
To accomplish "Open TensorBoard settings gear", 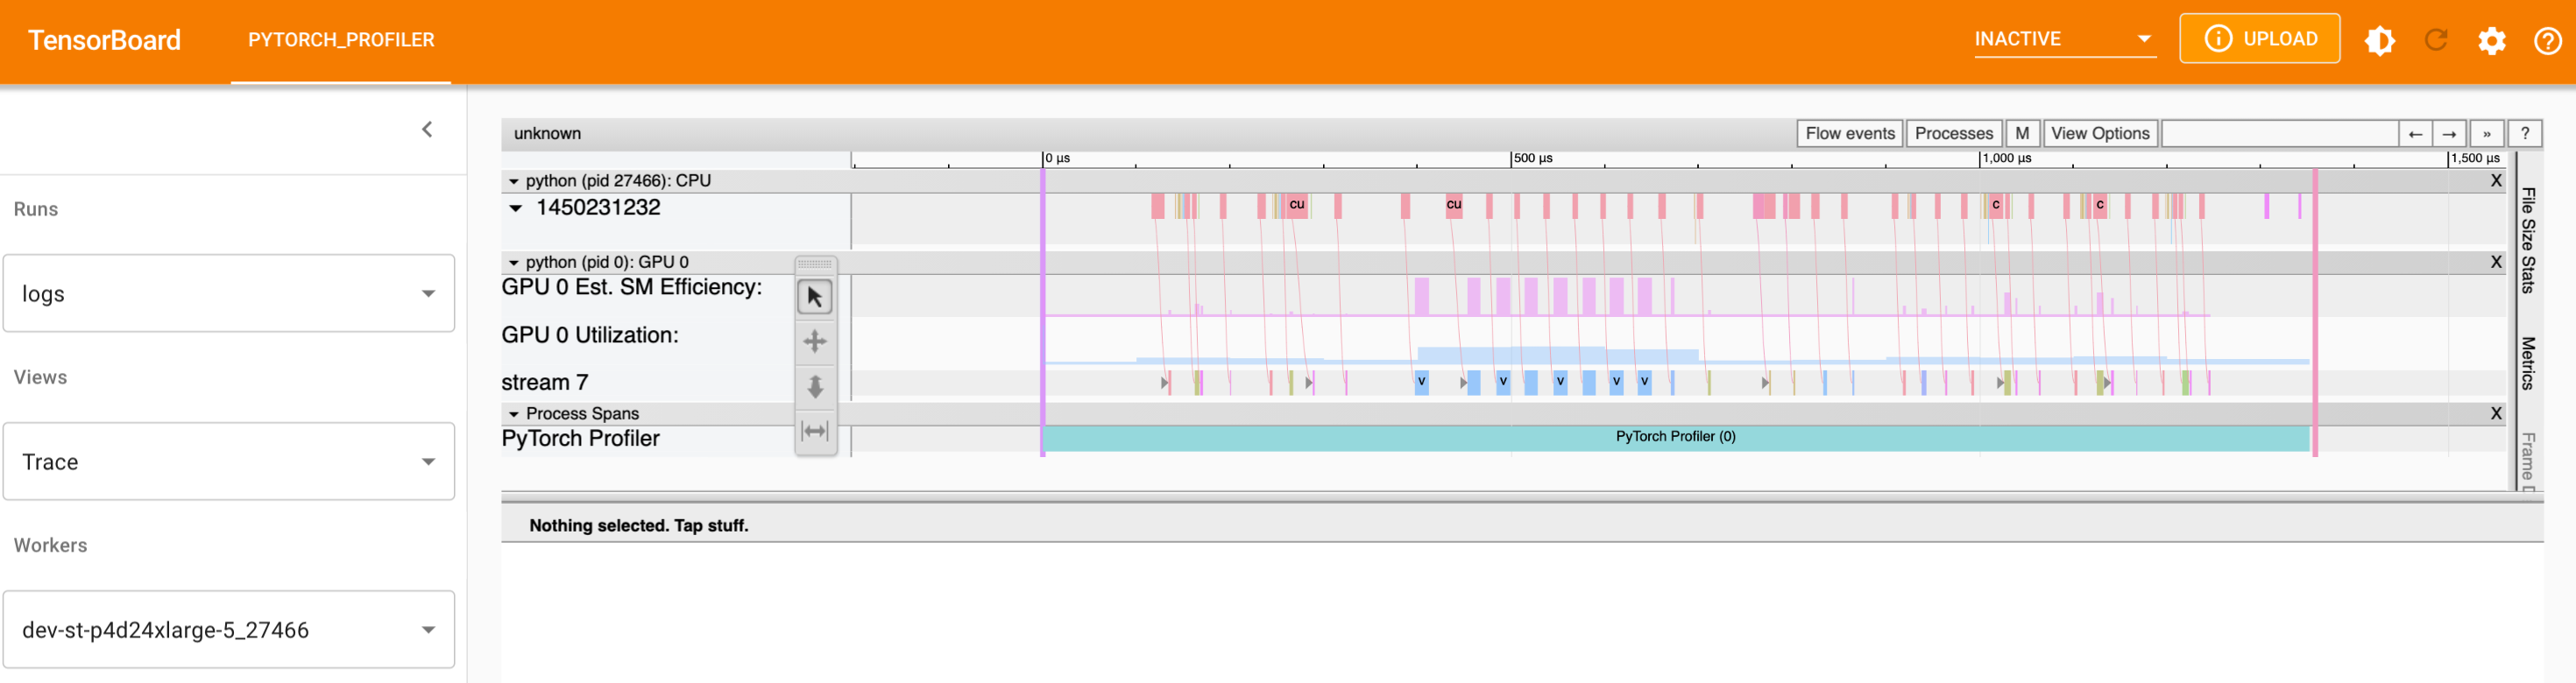I will 2492,40.
